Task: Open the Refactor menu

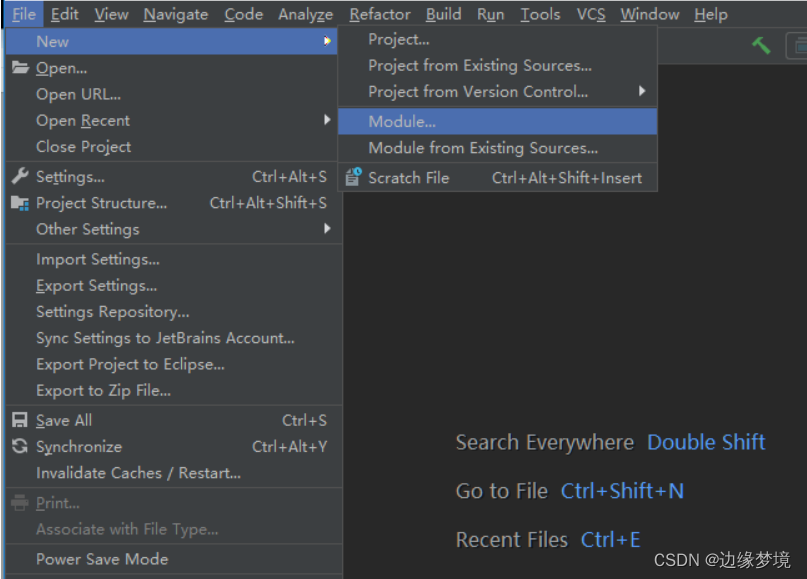Action: [x=380, y=14]
